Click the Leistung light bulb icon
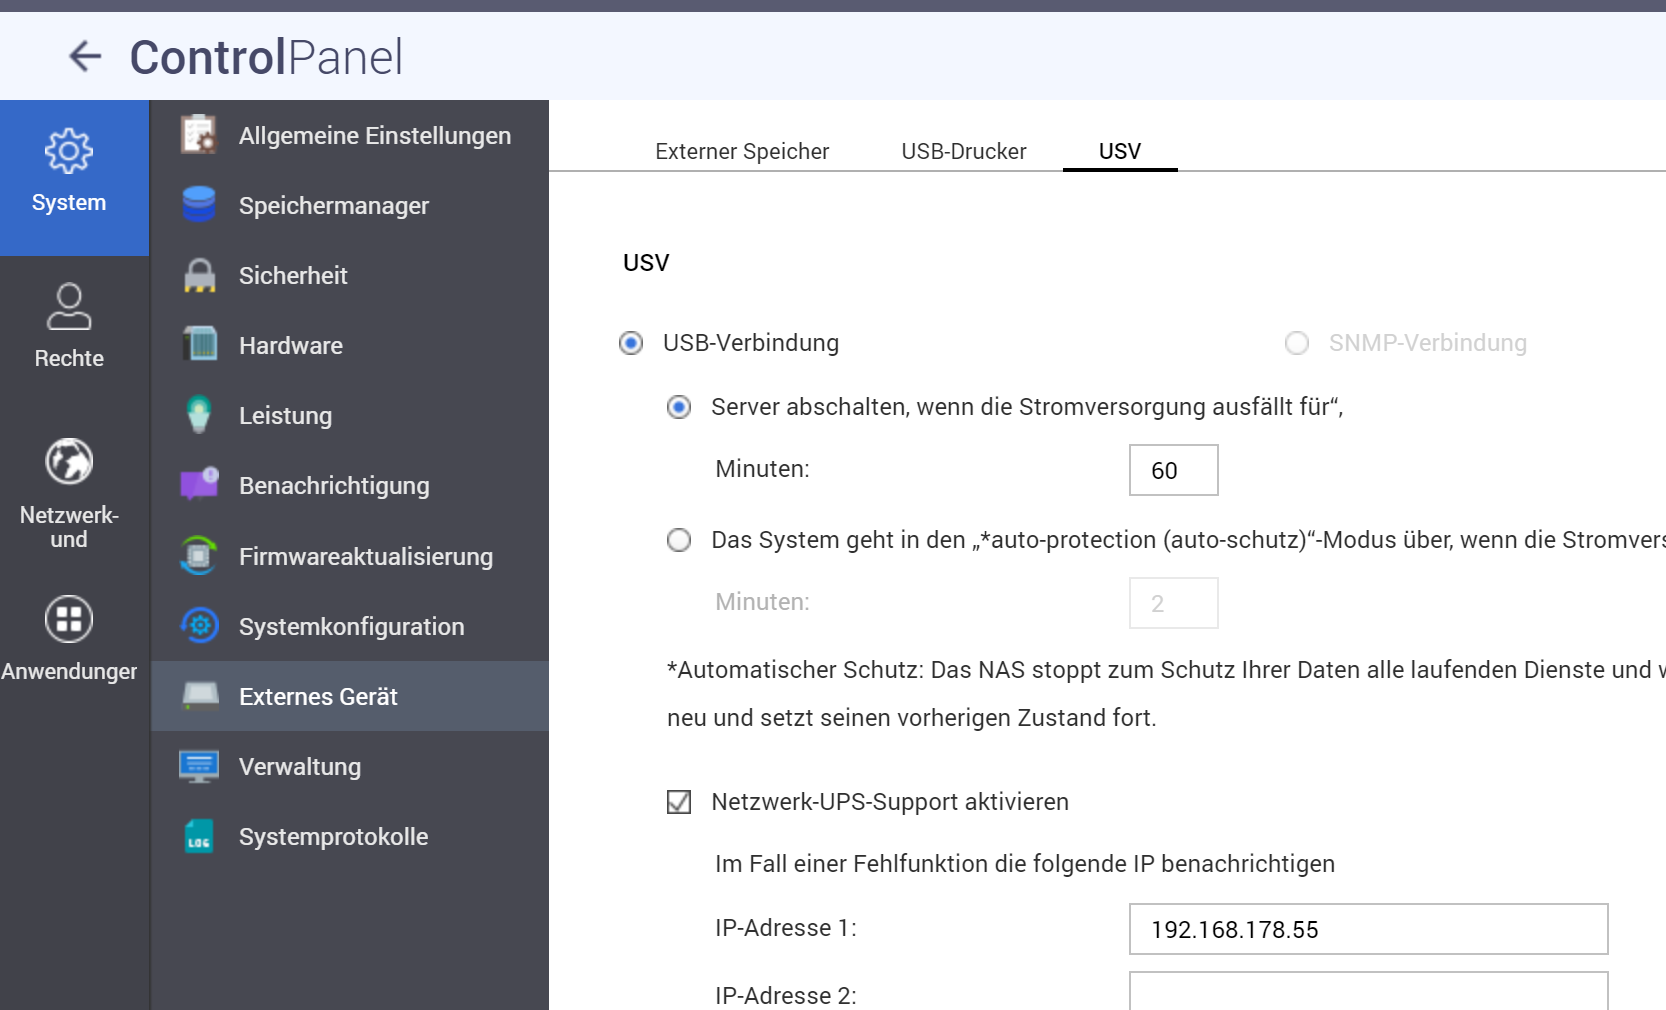This screenshot has height=1010, width=1666. point(199,415)
